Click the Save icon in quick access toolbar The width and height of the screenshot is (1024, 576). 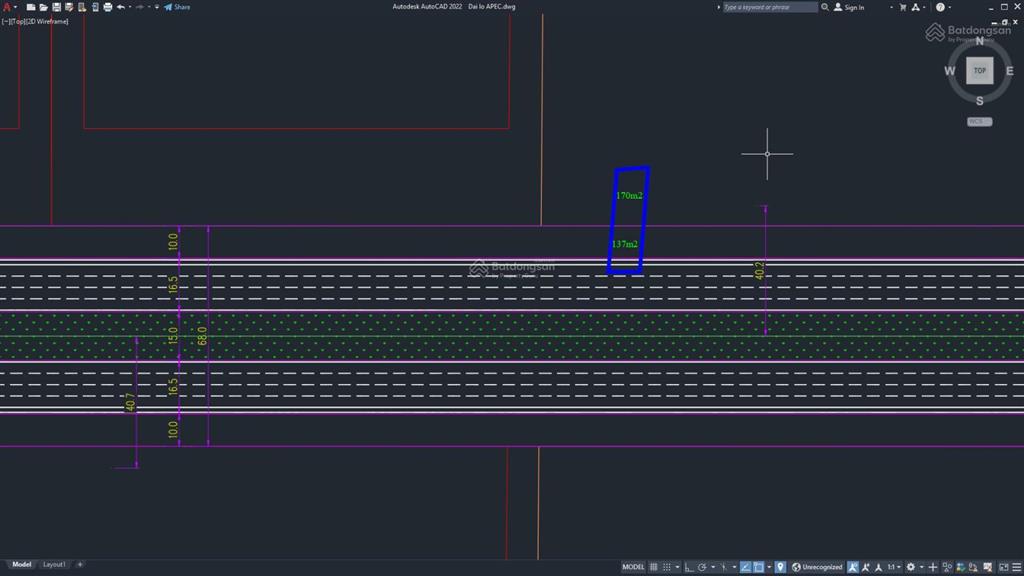click(57, 7)
